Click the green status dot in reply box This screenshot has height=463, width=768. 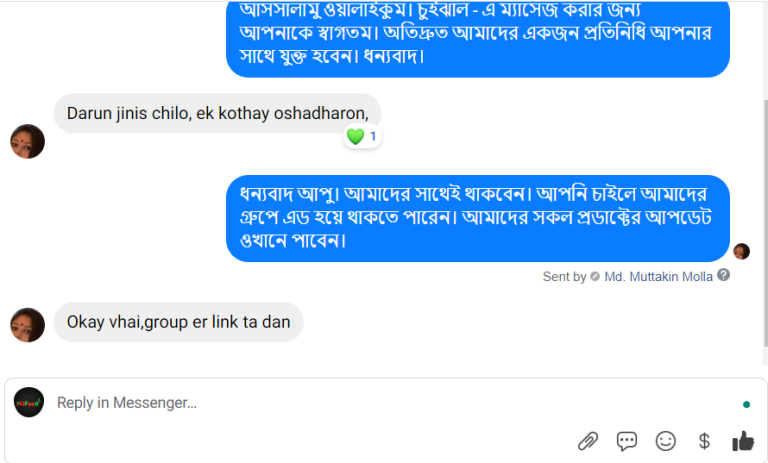click(x=746, y=405)
